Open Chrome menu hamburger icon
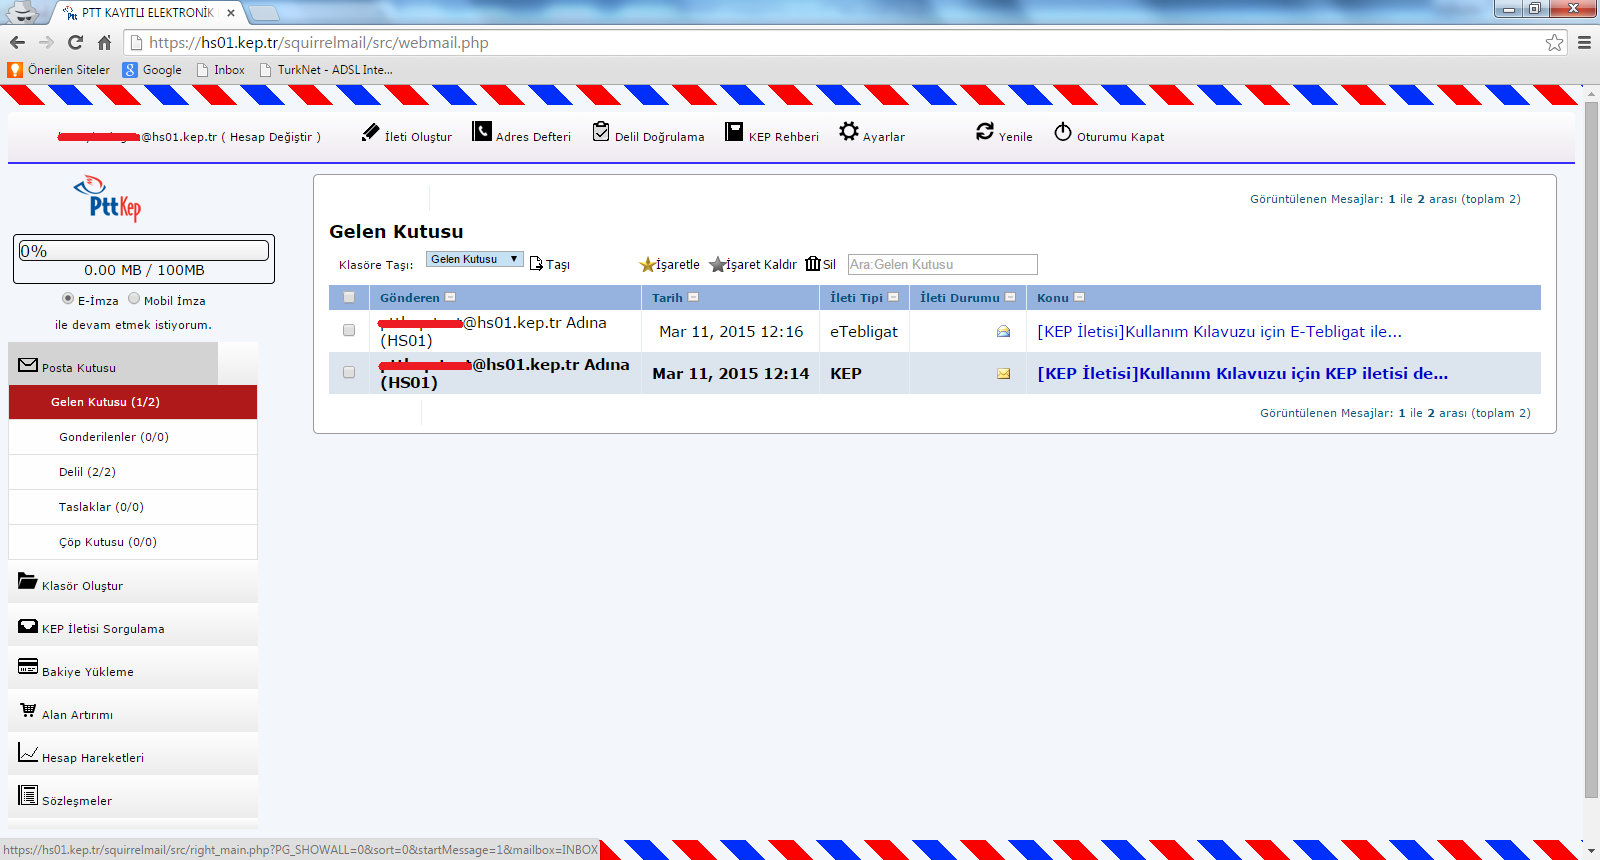This screenshot has width=1600, height=860. click(x=1584, y=42)
